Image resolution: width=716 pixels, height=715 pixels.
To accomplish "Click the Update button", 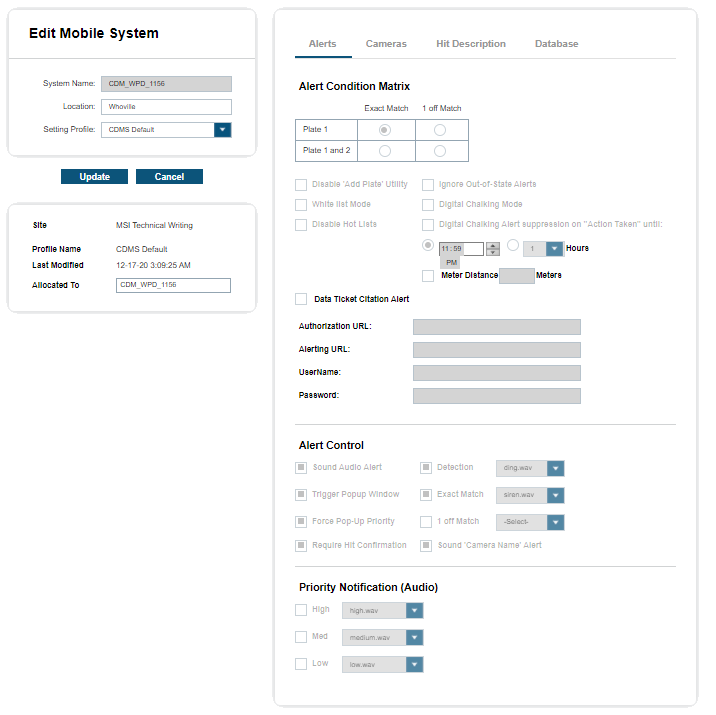I will click(x=94, y=177).
